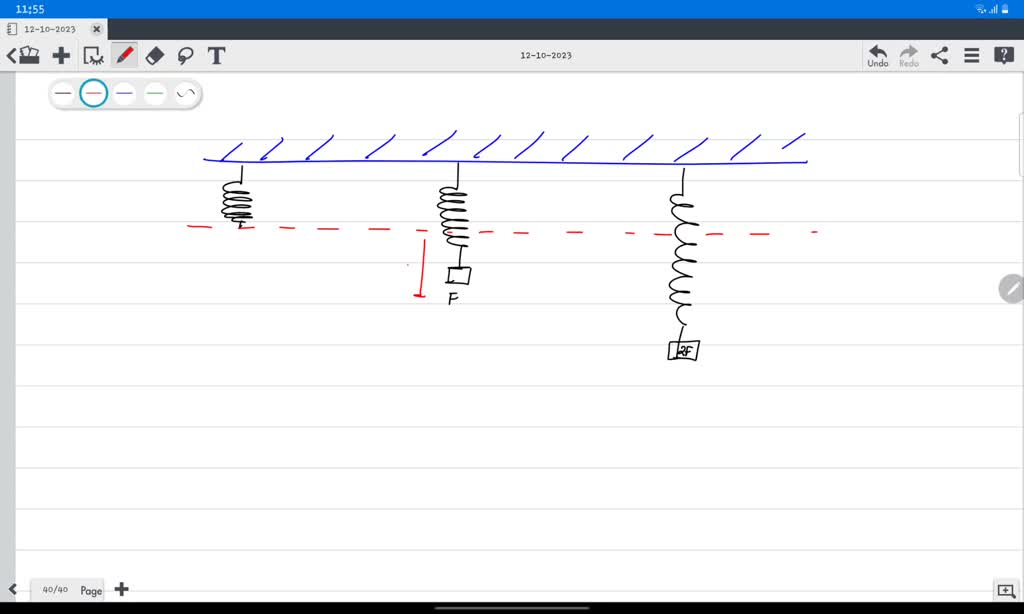Image resolution: width=1024 pixels, height=614 pixels.
Task: Share the current note
Action: [x=940, y=56]
